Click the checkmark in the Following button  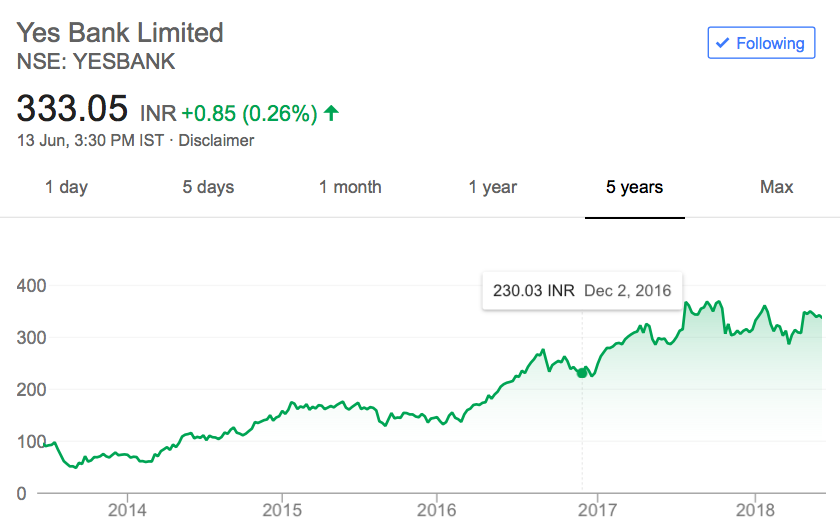pyautogui.click(x=723, y=43)
